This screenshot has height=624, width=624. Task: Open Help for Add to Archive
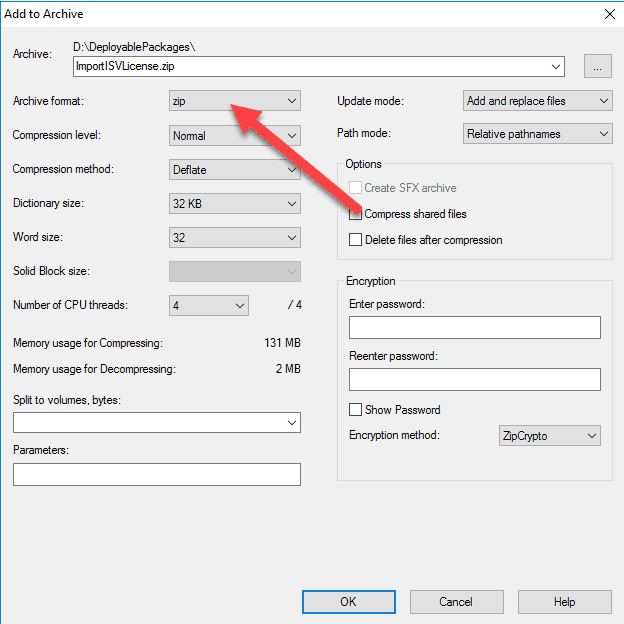pos(564,602)
